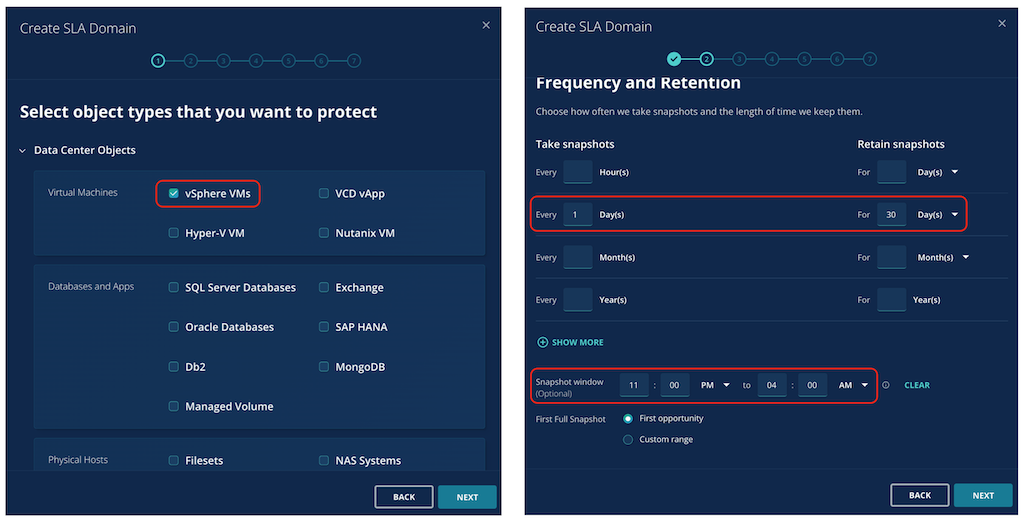This screenshot has width=1024, height=523.
Task: Open the PM dropdown for window start
Action: click(x=715, y=385)
